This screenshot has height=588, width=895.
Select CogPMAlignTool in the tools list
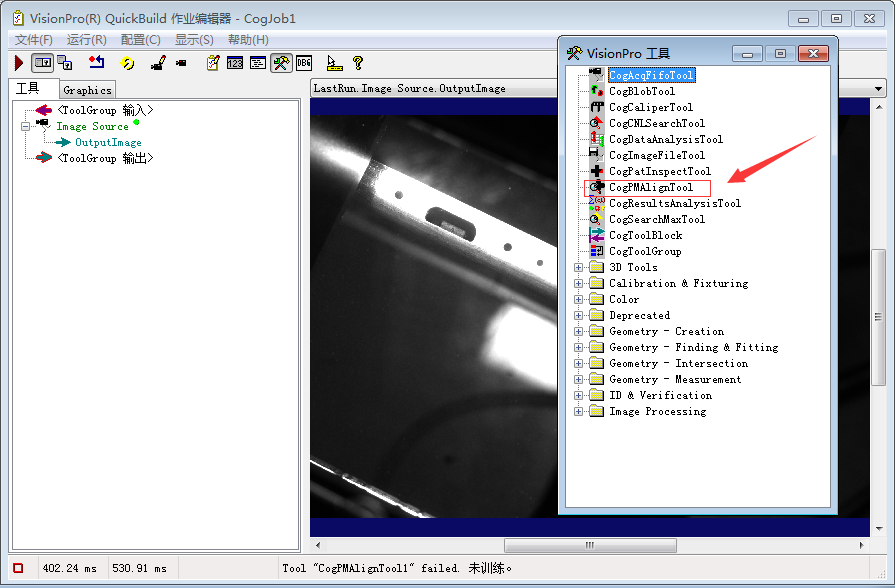coord(650,187)
